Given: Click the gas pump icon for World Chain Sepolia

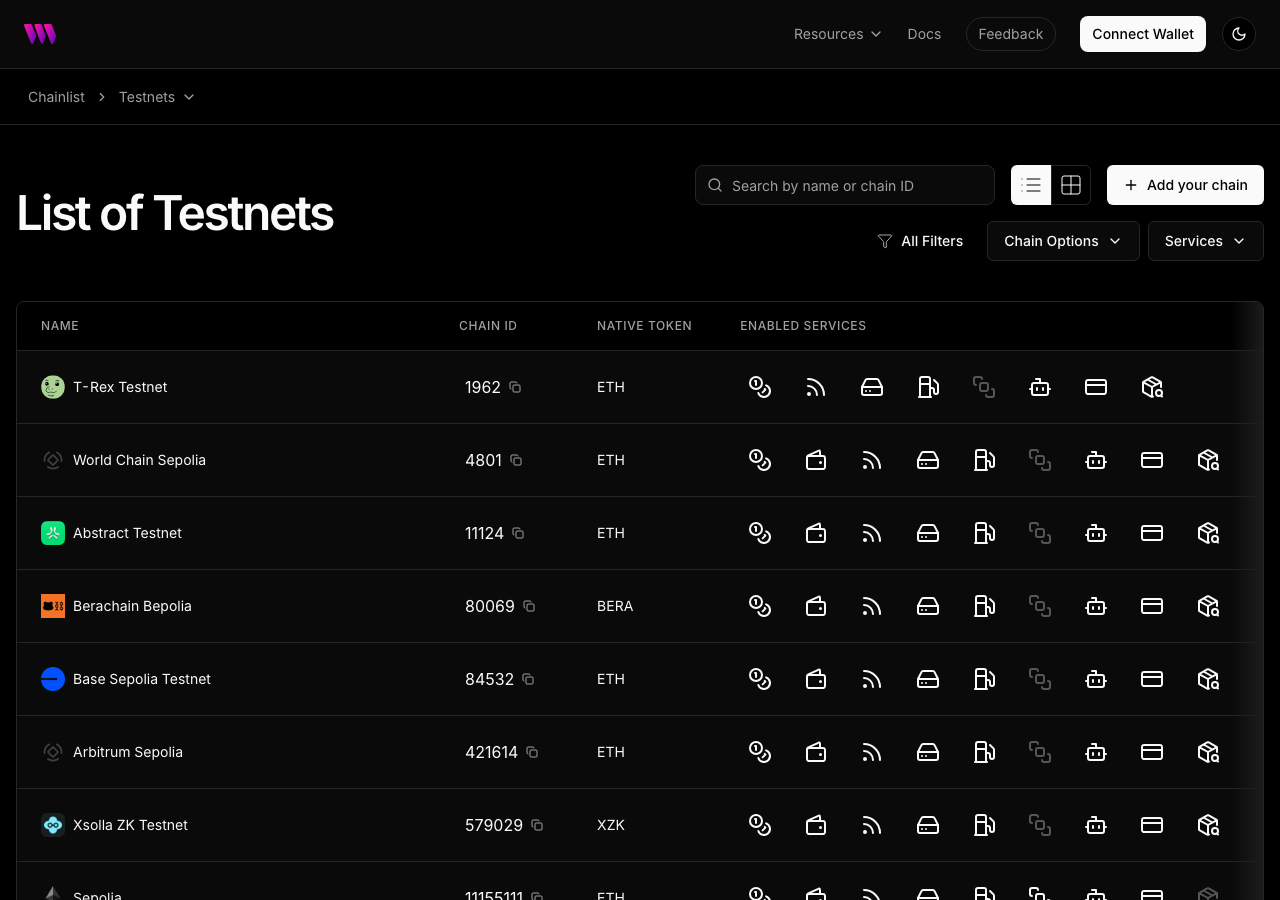Looking at the screenshot, I should pos(984,460).
